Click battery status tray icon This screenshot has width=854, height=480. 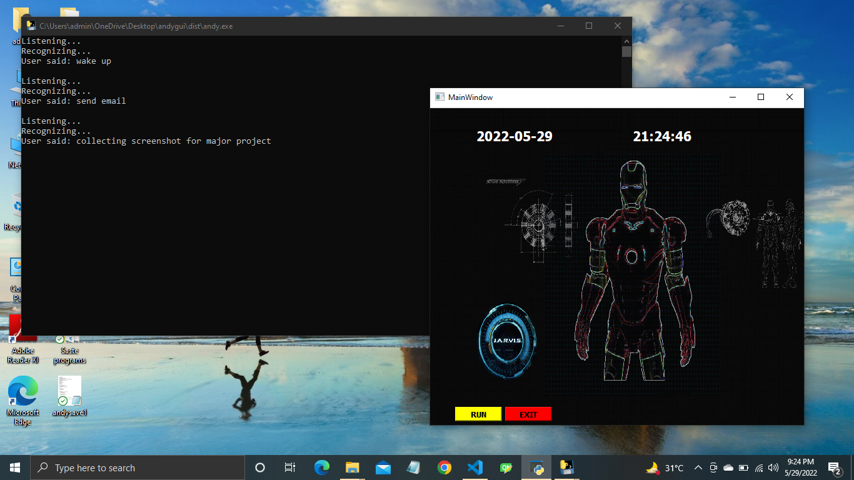pyautogui.click(x=743, y=467)
